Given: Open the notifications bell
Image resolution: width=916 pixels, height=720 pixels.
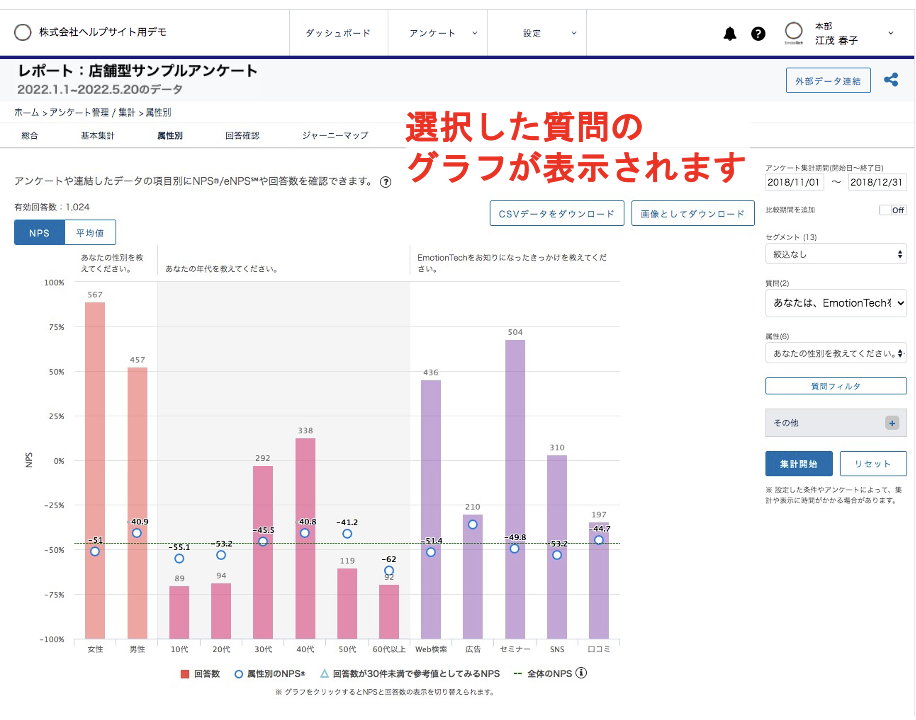Looking at the screenshot, I should [x=730, y=34].
